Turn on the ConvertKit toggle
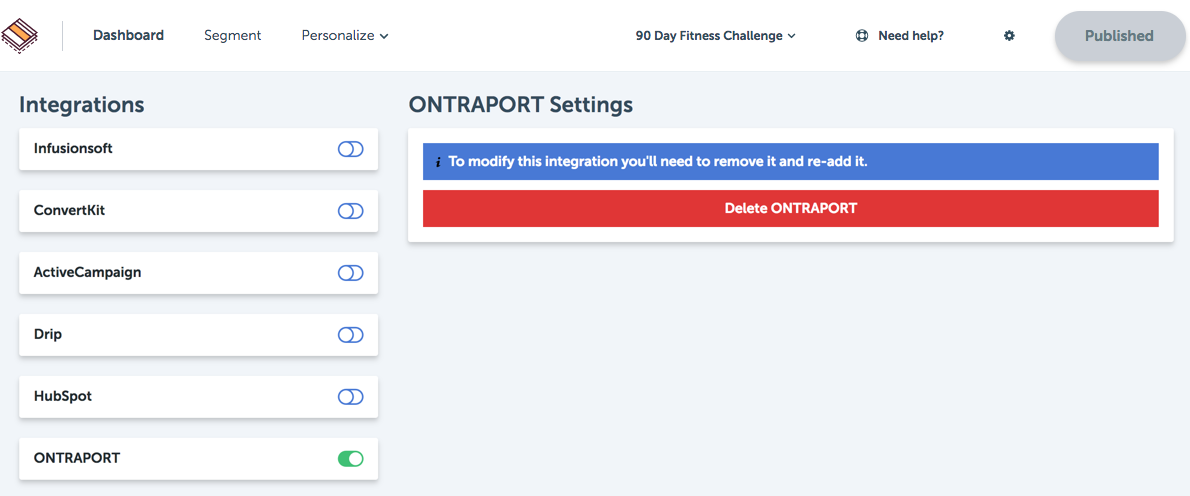Image resolution: width=1190 pixels, height=496 pixels. click(x=351, y=212)
